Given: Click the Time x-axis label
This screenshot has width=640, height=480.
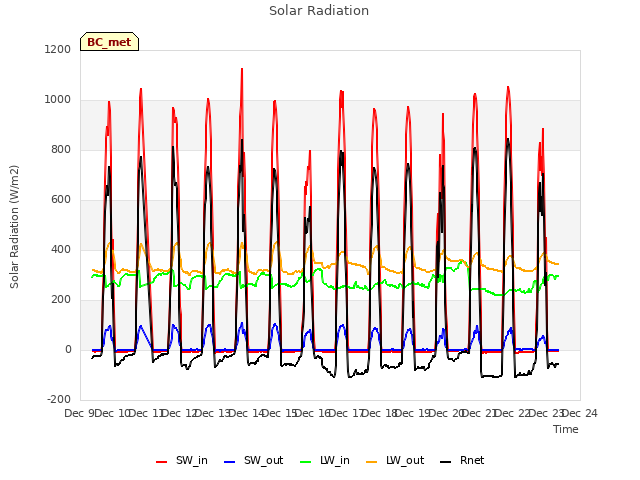Looking at the screenshot, I should click(566, 429).
